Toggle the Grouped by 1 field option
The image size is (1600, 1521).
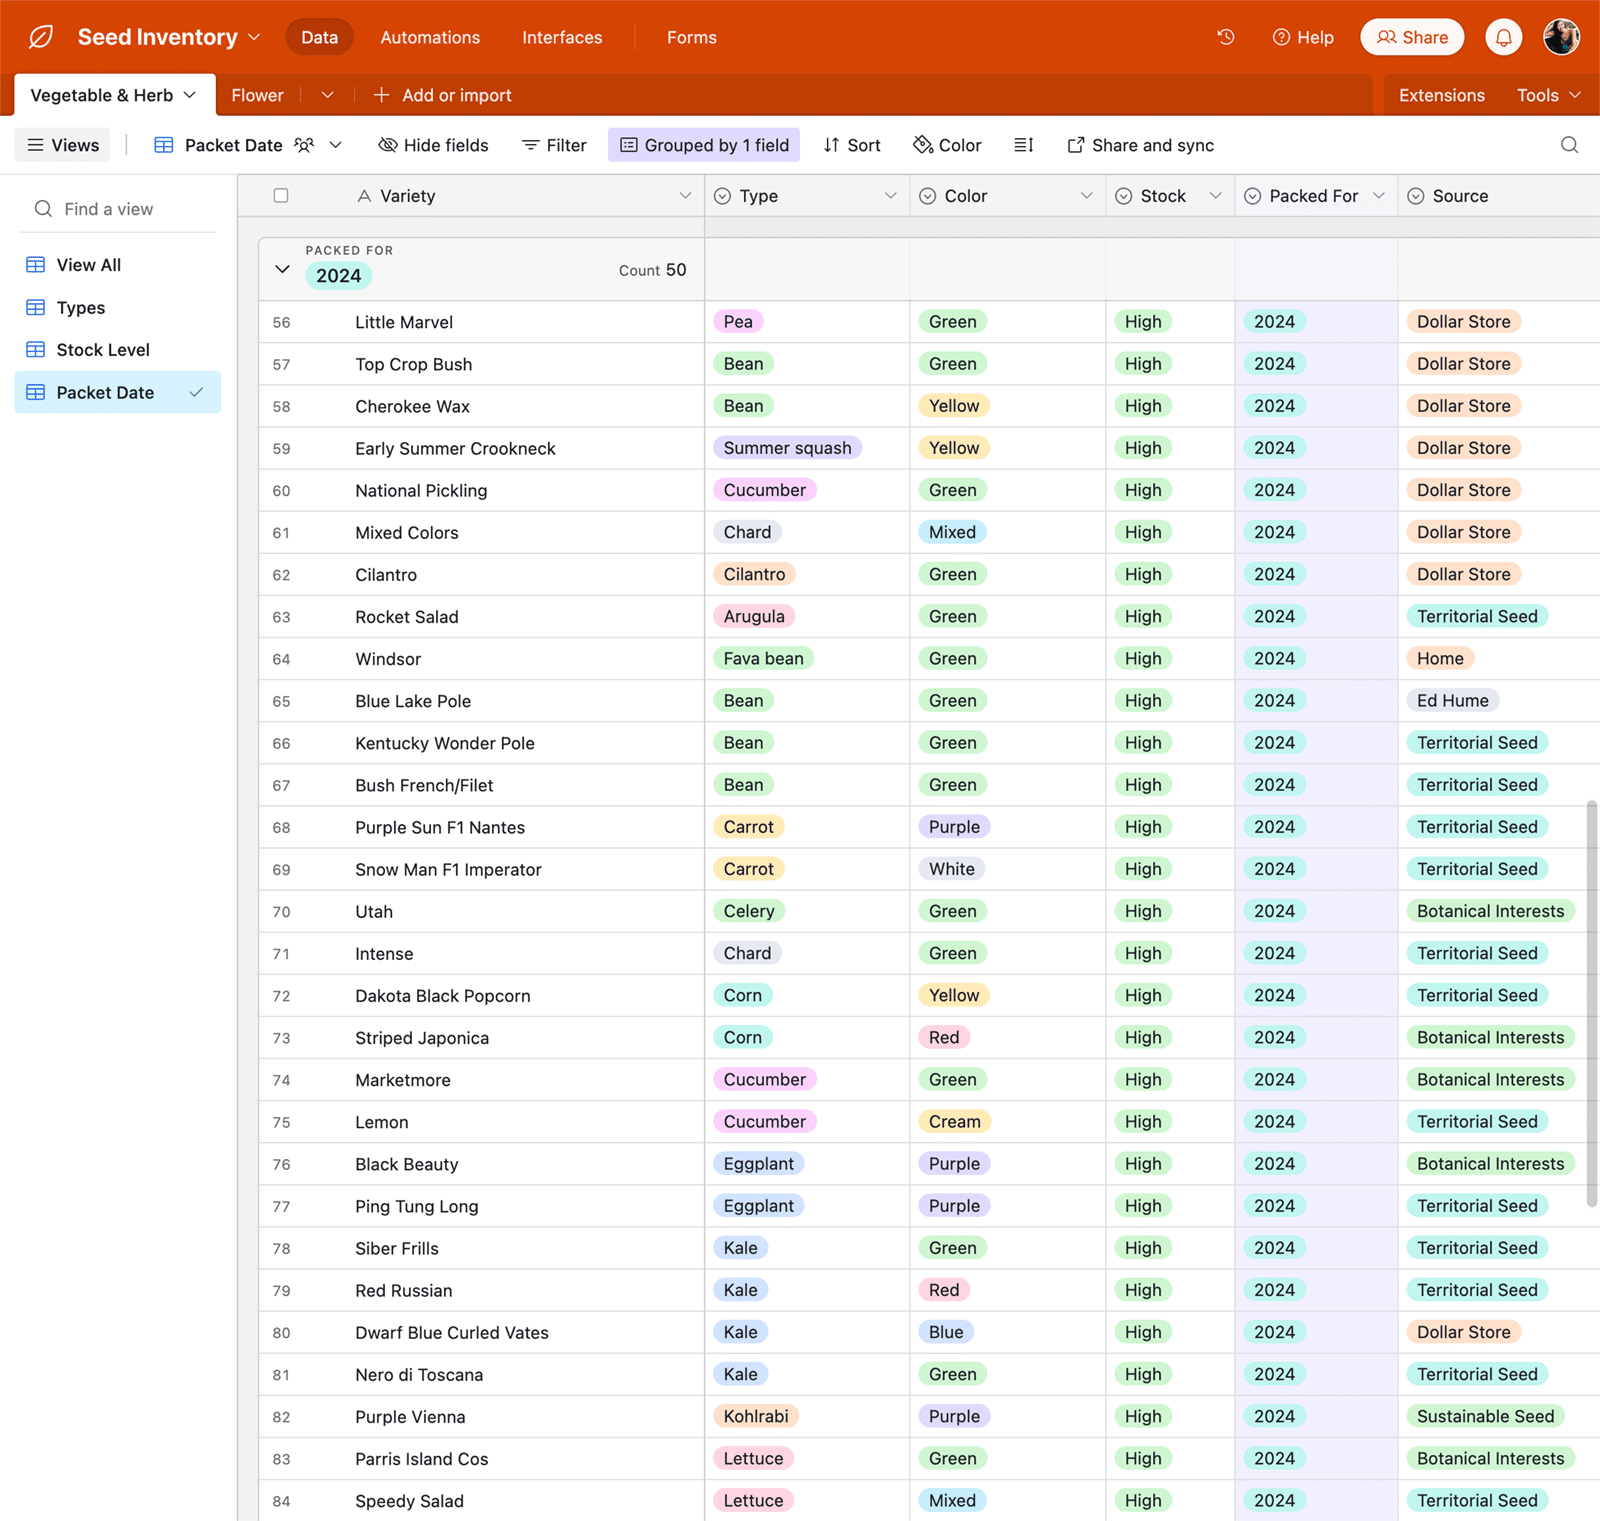coord(704,145)
